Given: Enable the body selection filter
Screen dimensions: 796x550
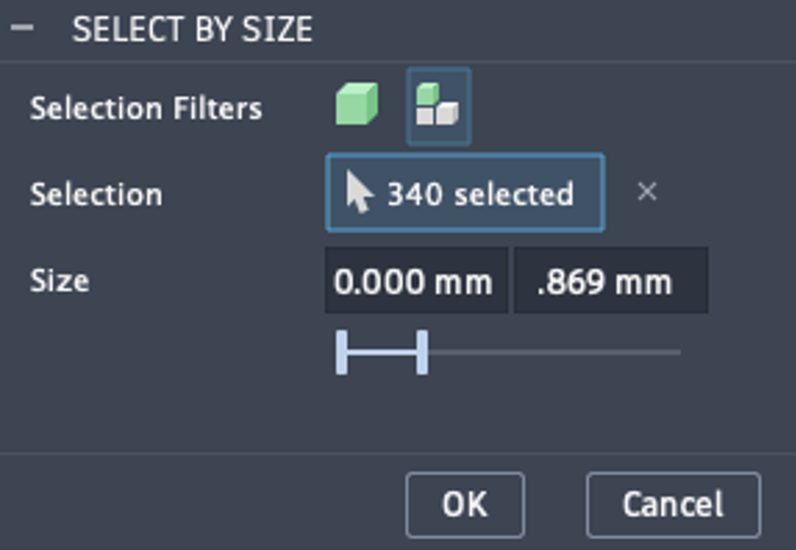Looking at the screenshot, I should tap(357, 106).
